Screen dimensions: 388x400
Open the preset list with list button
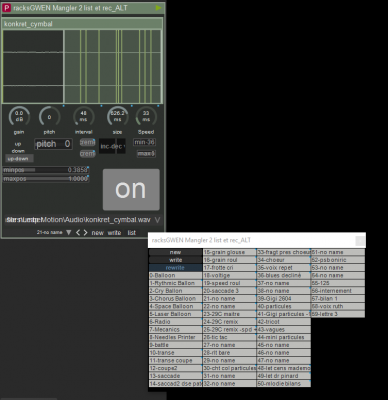click(132, 233)
